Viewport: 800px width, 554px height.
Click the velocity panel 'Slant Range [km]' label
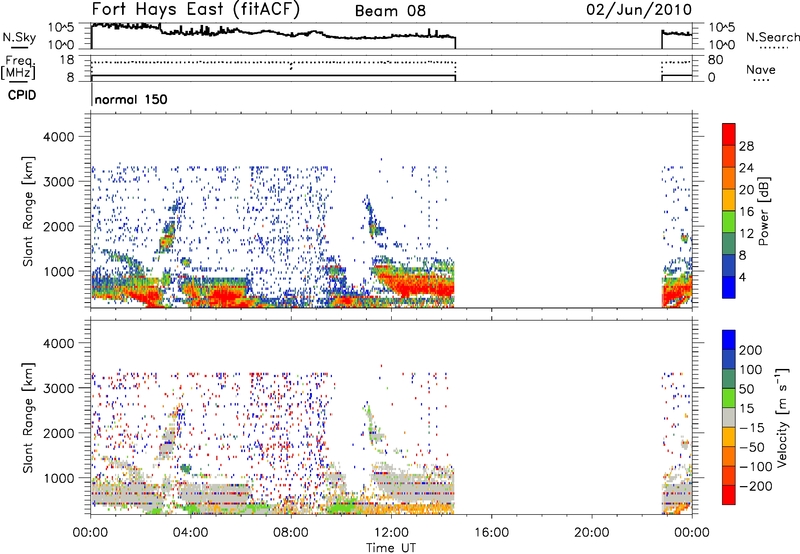(28, 418)
